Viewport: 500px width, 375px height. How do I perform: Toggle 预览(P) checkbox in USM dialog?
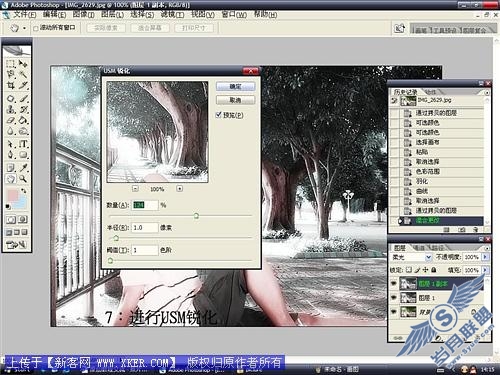219,115
